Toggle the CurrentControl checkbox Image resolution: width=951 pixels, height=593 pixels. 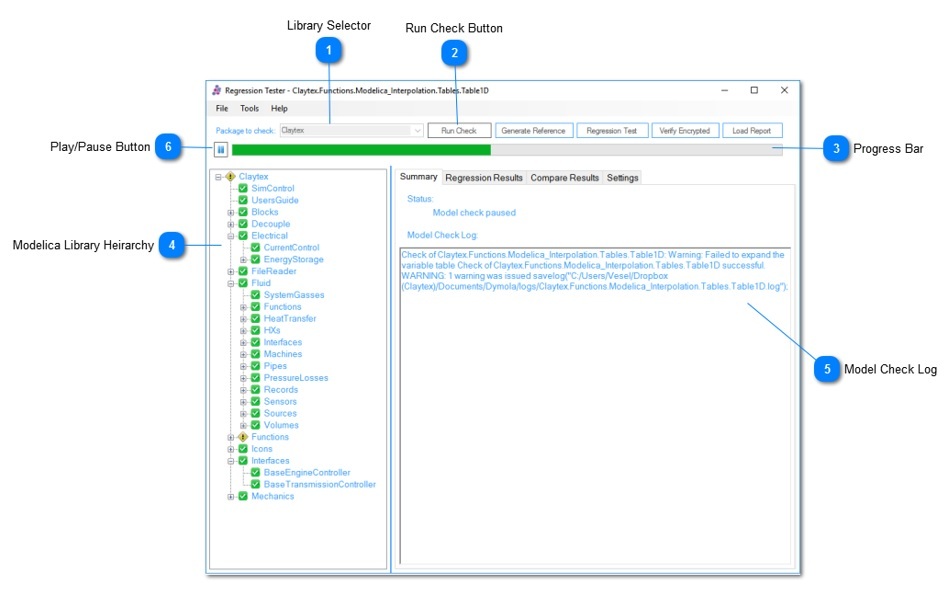click(255, 247)
